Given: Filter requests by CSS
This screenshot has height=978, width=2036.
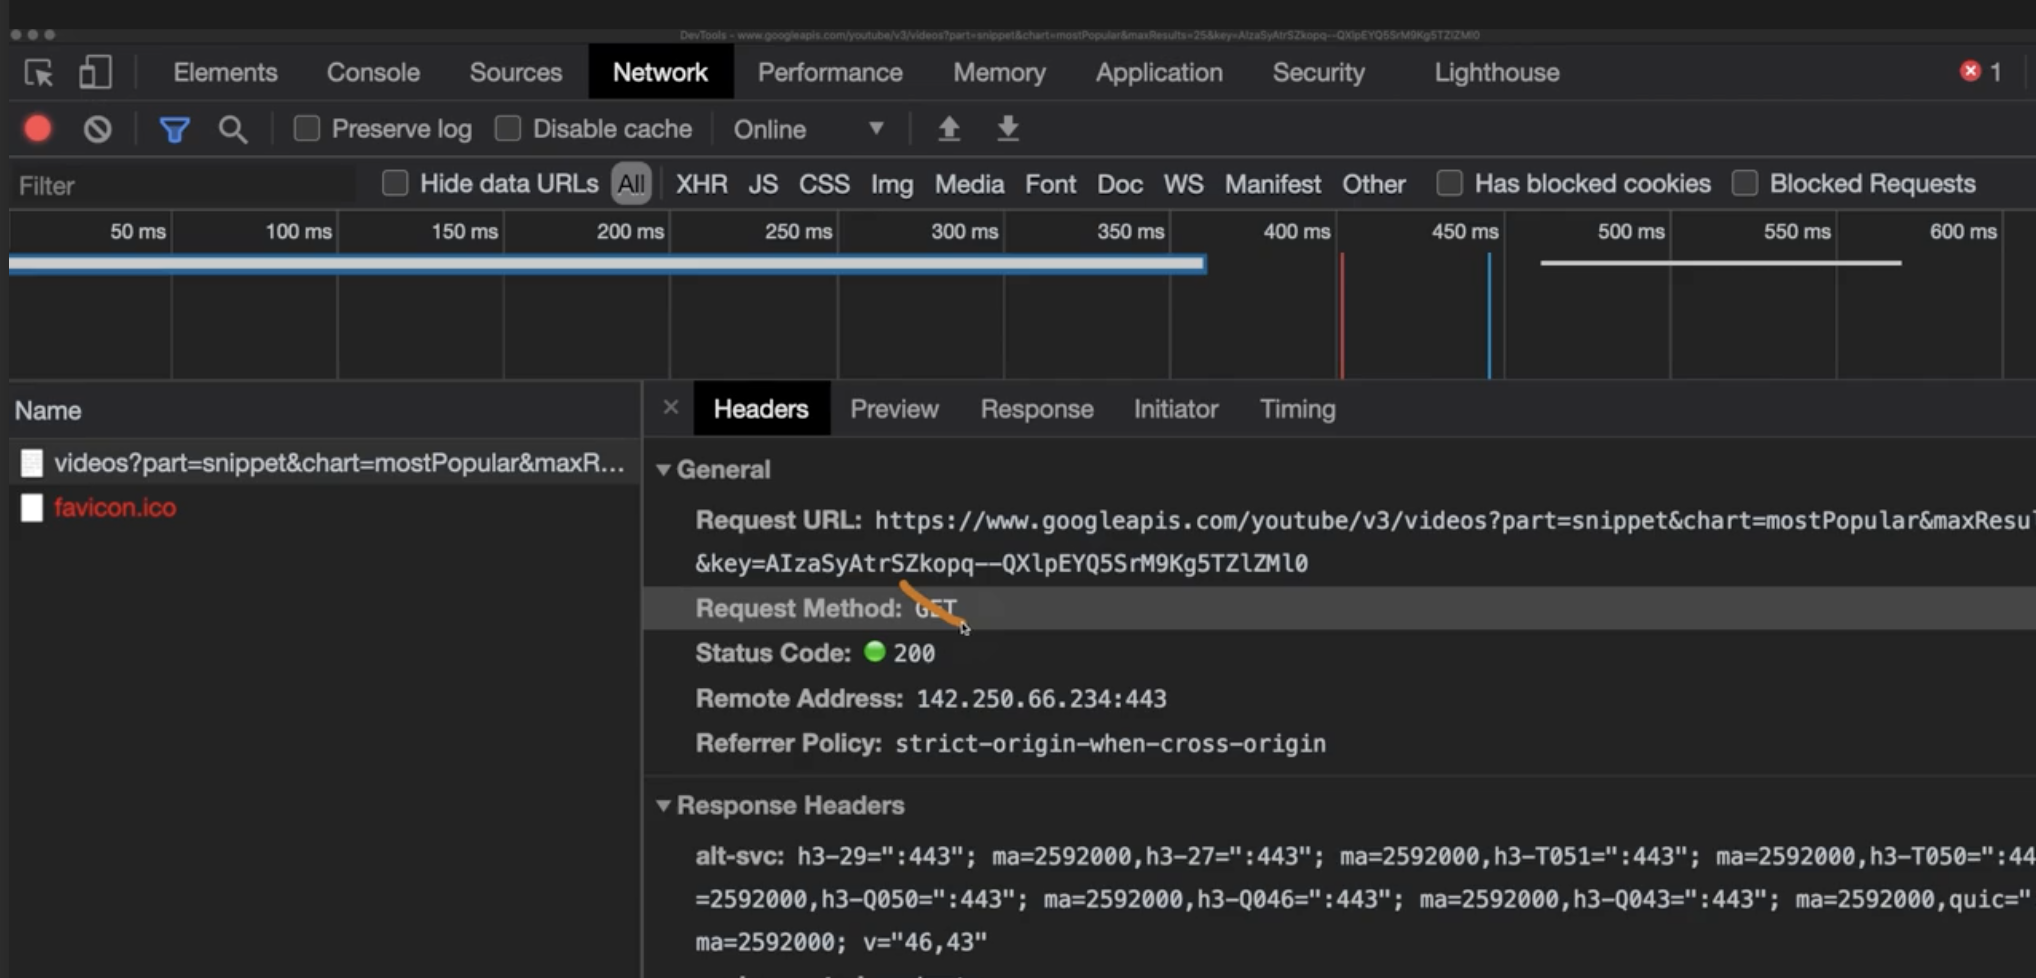Looking at the screenshot, I should click(x=824, y=184).
